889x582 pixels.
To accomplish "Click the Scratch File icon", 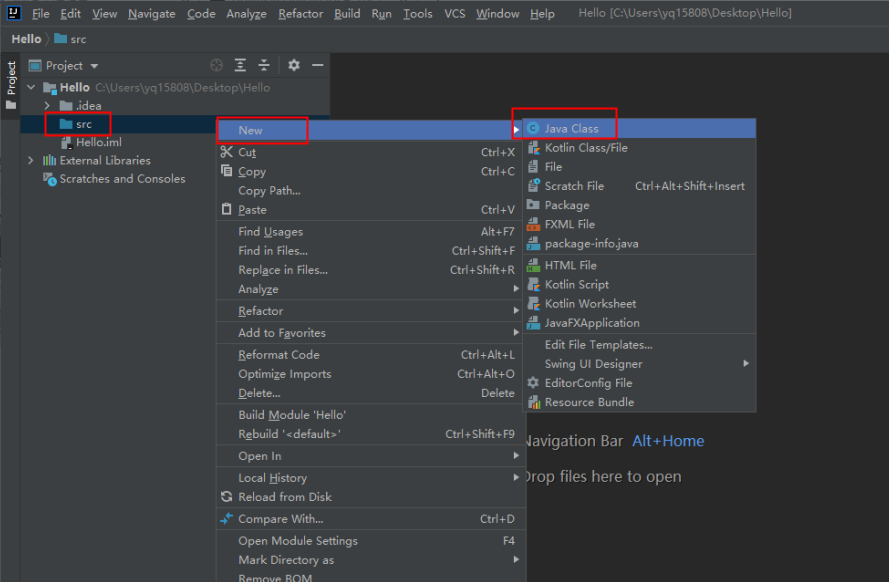I will click(534, 185).
